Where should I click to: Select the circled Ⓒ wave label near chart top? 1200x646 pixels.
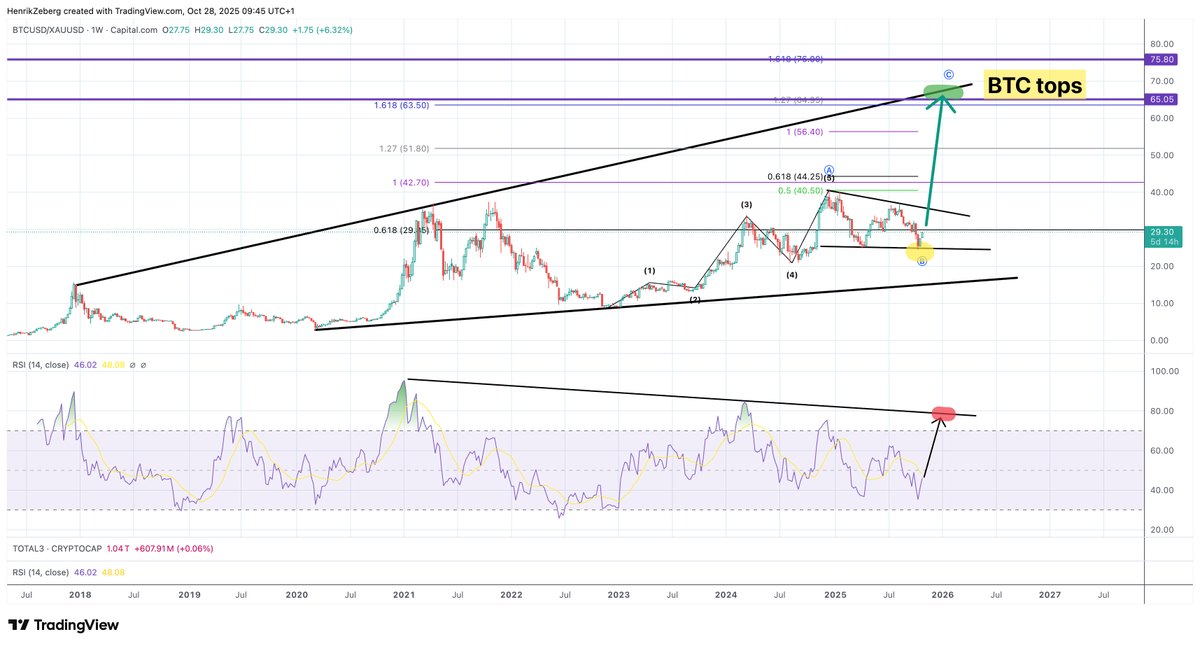point(948,73)
